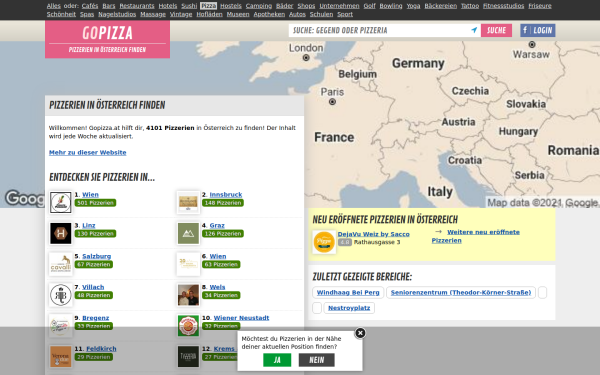This screenshot has height=375, width=600.
Task: Select the Nestroyplatz area tag
Action: click(x=349, y=308)
